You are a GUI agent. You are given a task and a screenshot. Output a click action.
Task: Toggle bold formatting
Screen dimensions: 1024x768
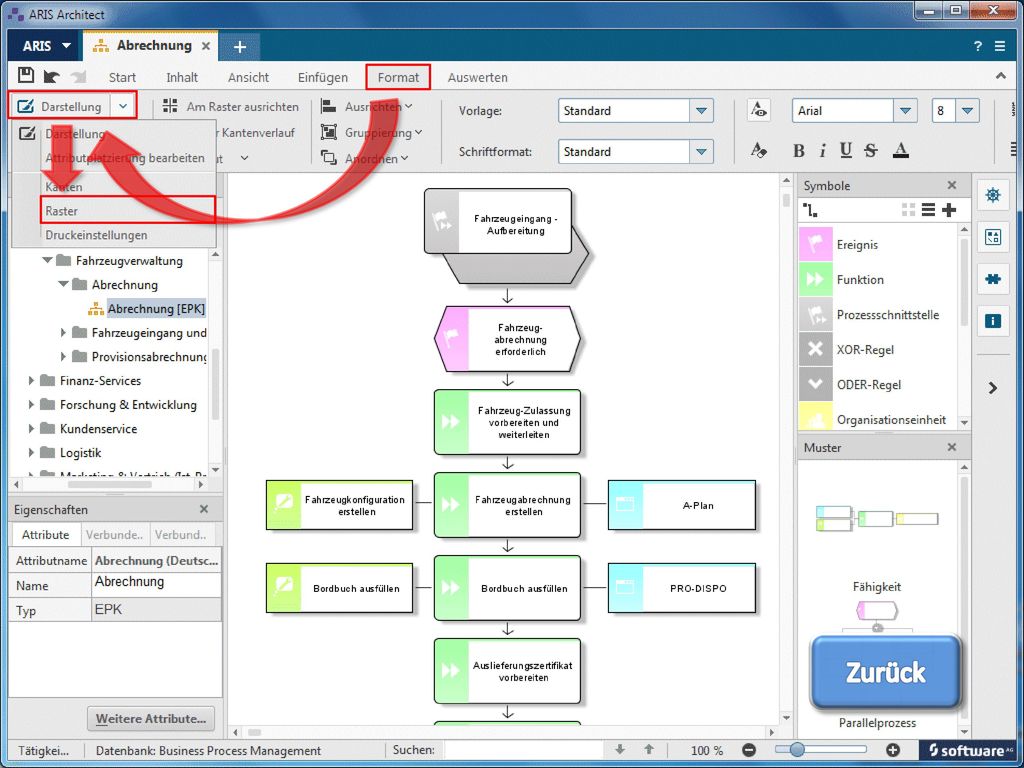tap(798, 151)
